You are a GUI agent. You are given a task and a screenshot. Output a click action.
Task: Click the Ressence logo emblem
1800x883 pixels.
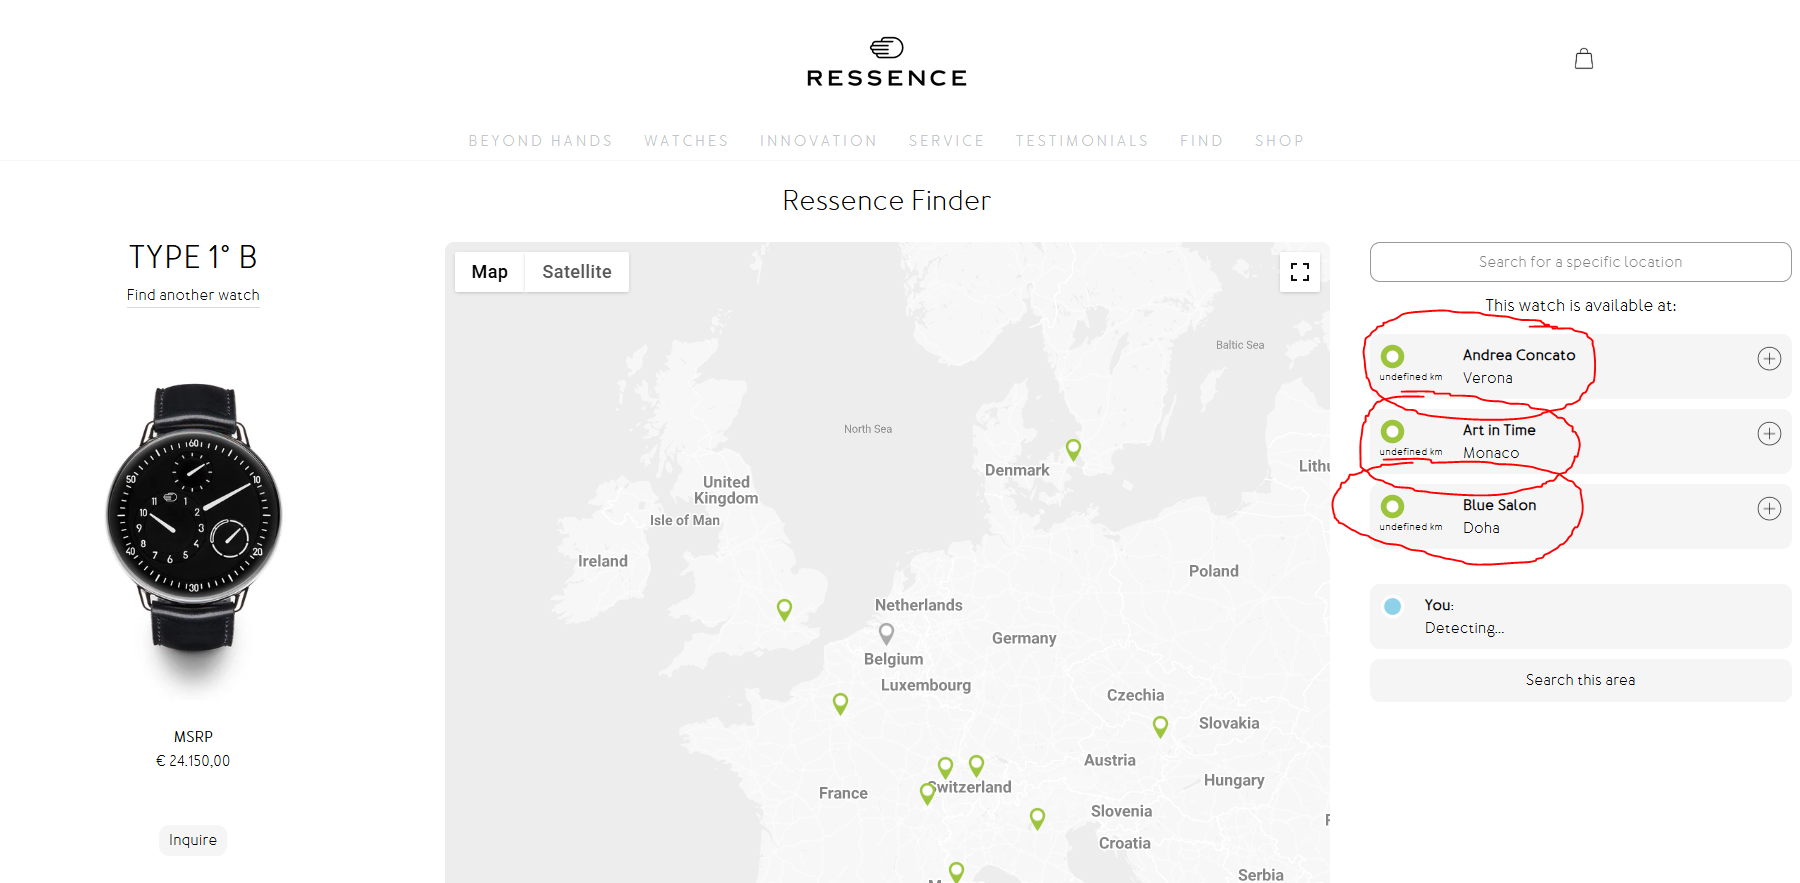887,47
